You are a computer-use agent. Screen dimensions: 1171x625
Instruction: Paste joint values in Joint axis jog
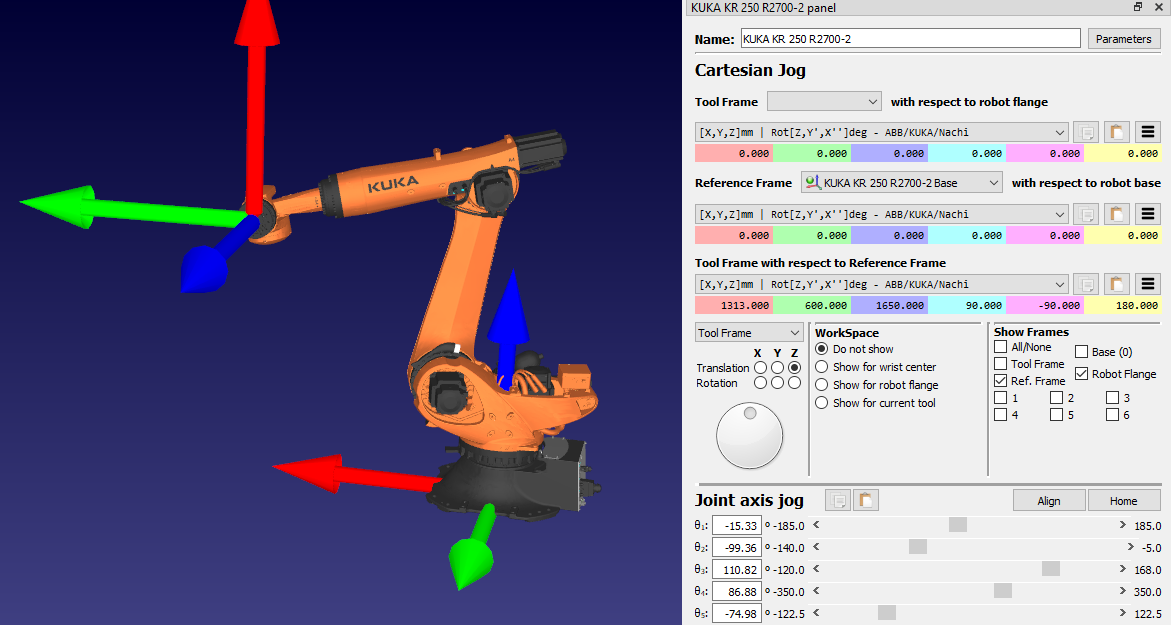865,500
